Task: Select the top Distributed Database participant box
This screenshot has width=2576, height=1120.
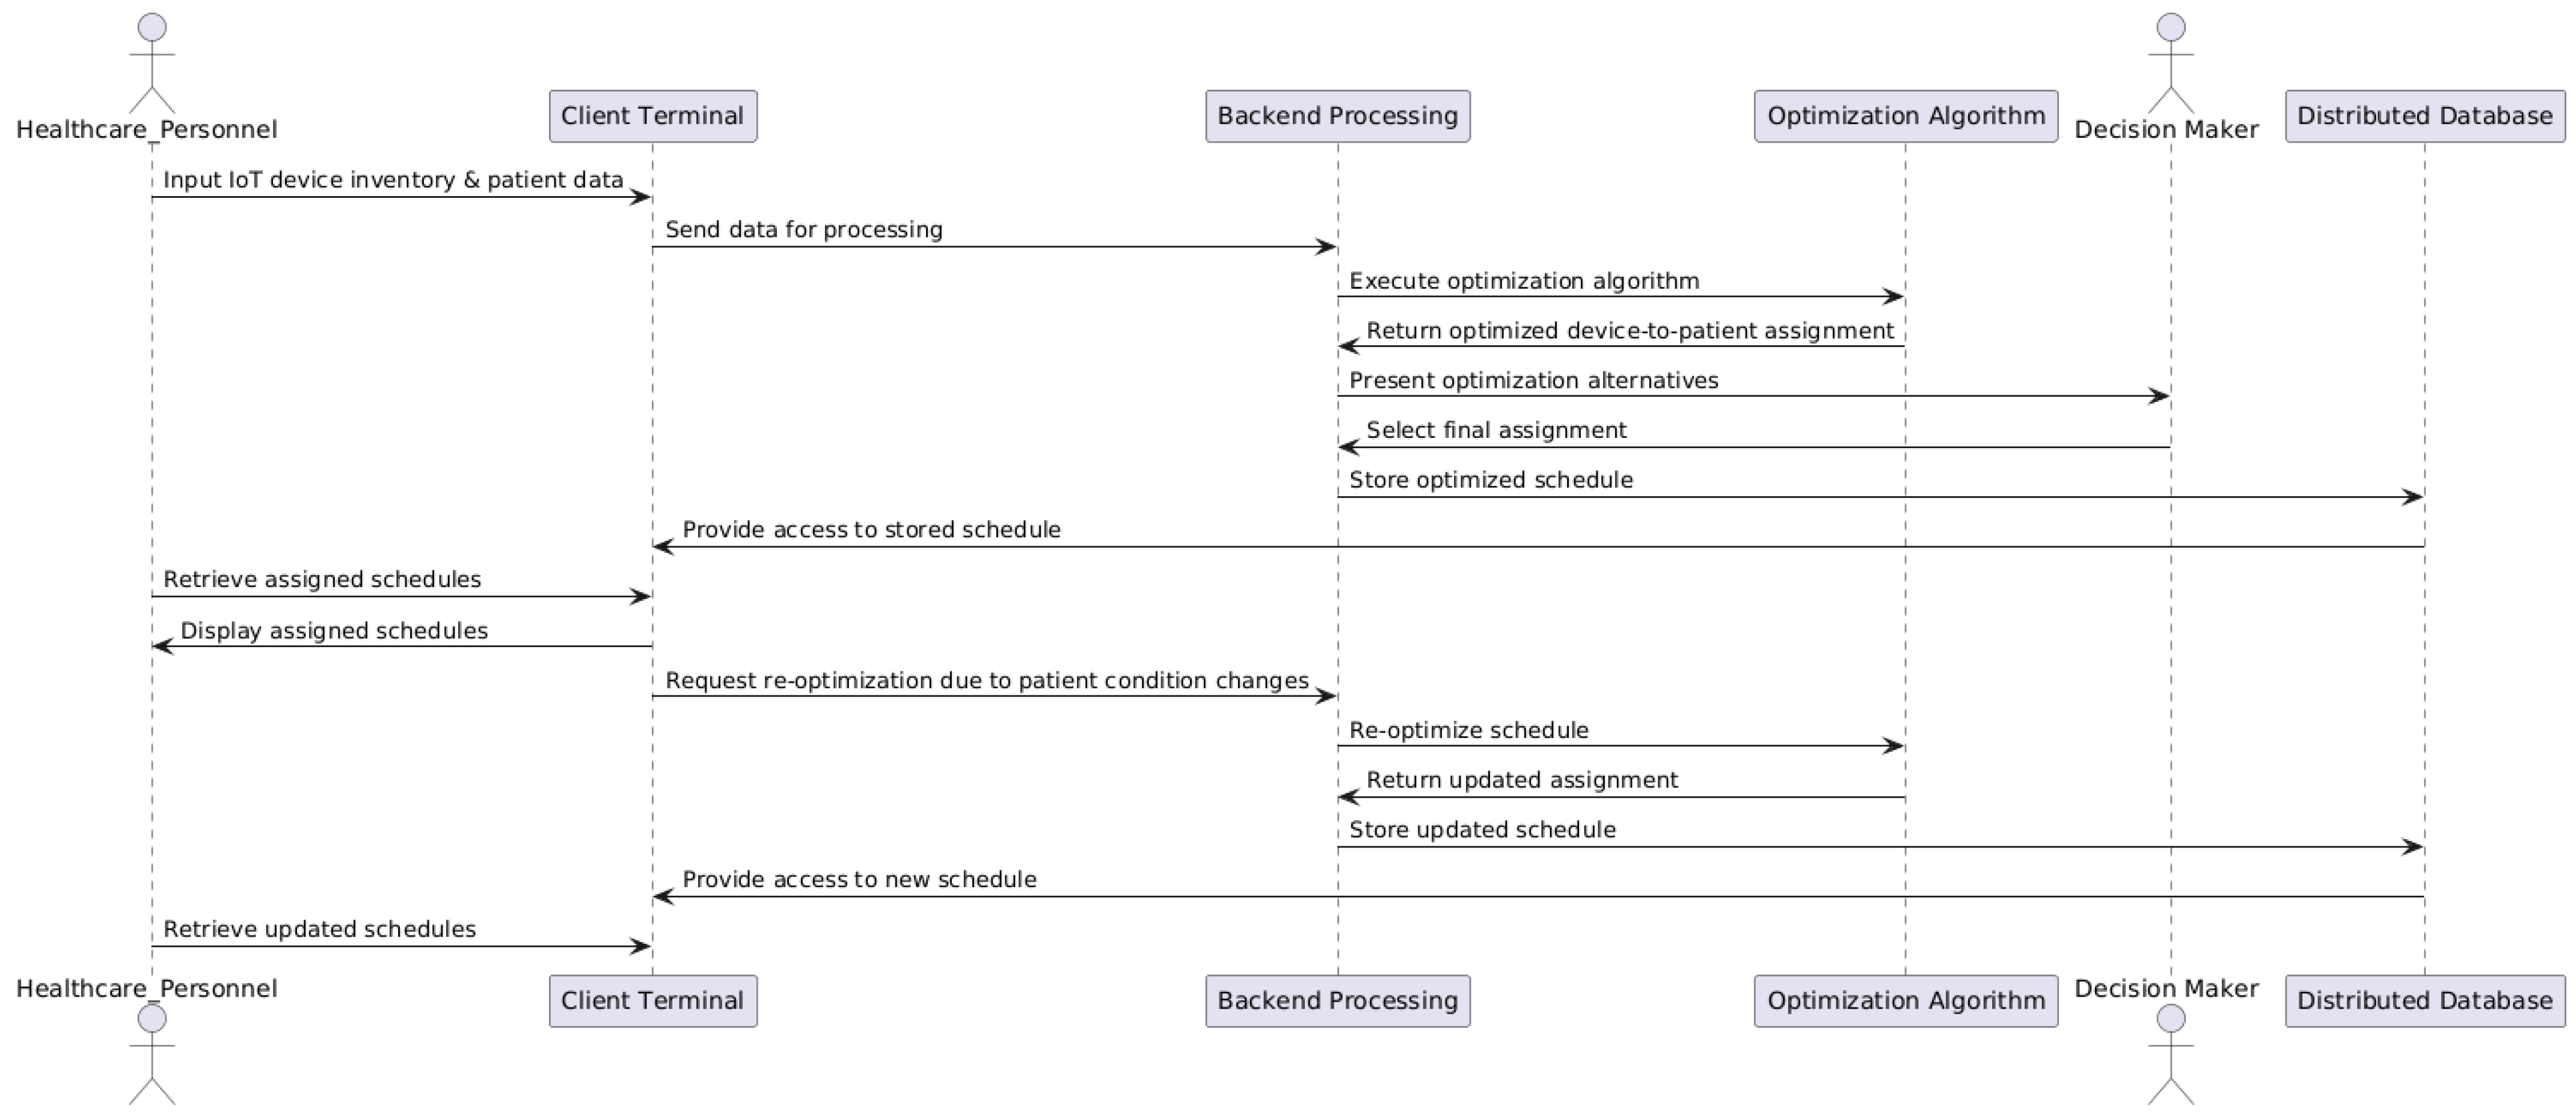Action: 2424,116
